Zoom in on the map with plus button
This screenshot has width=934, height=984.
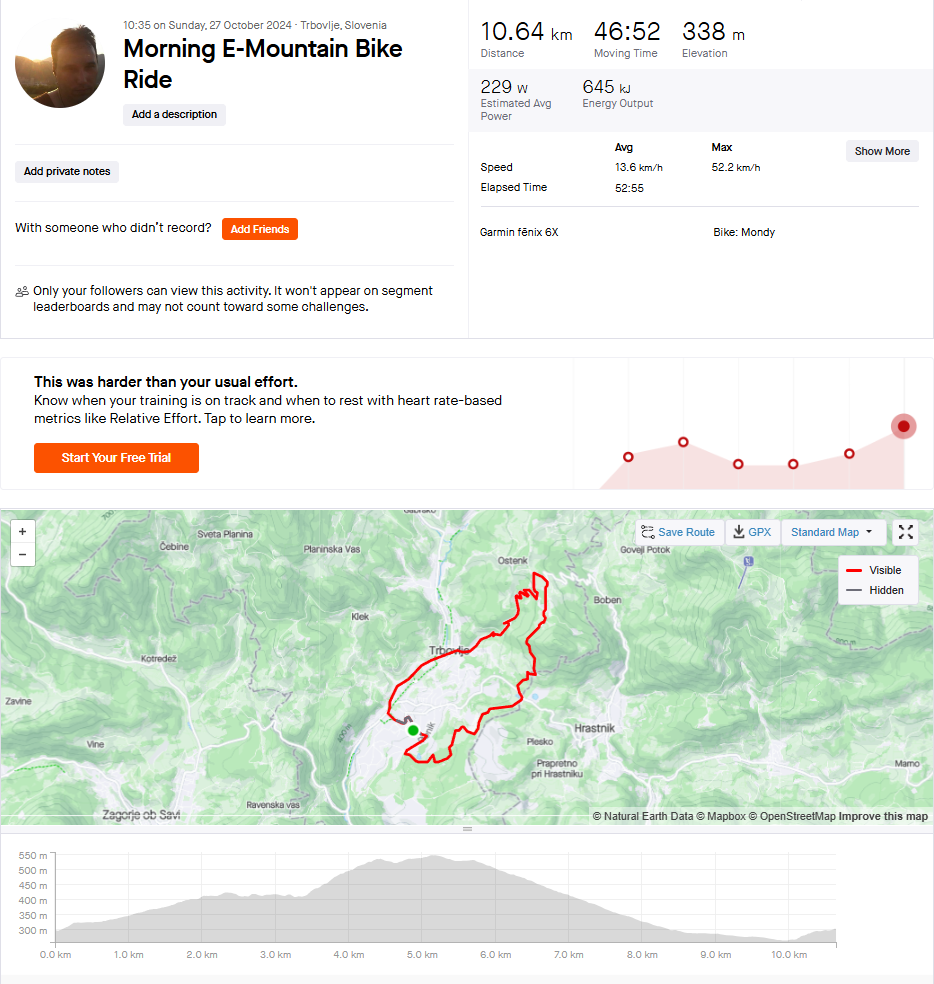point(23,532)
